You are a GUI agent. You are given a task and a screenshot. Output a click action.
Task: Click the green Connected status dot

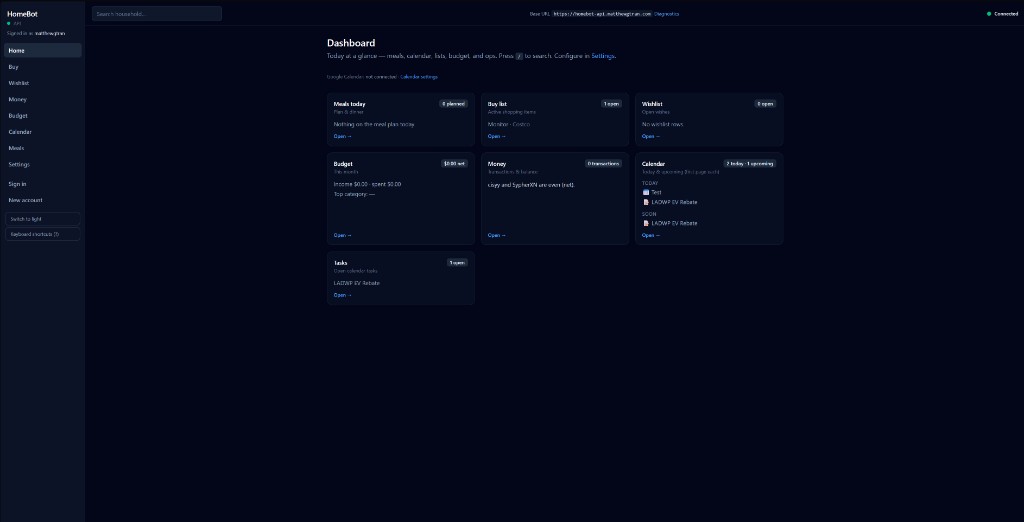tap(989, 14)
